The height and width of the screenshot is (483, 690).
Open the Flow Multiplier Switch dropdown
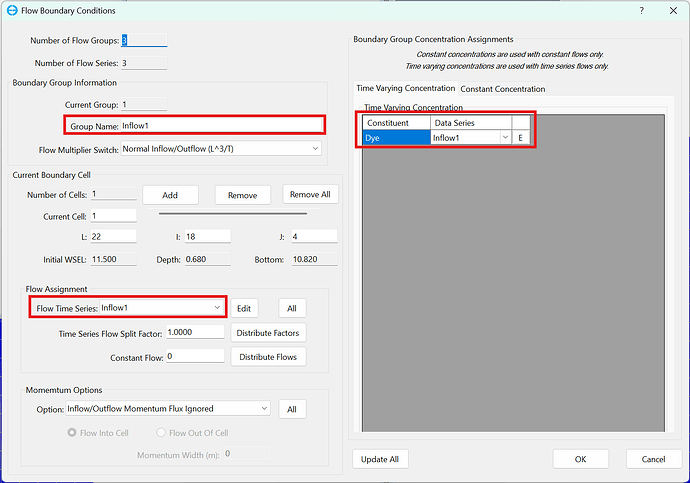point(220,149)
